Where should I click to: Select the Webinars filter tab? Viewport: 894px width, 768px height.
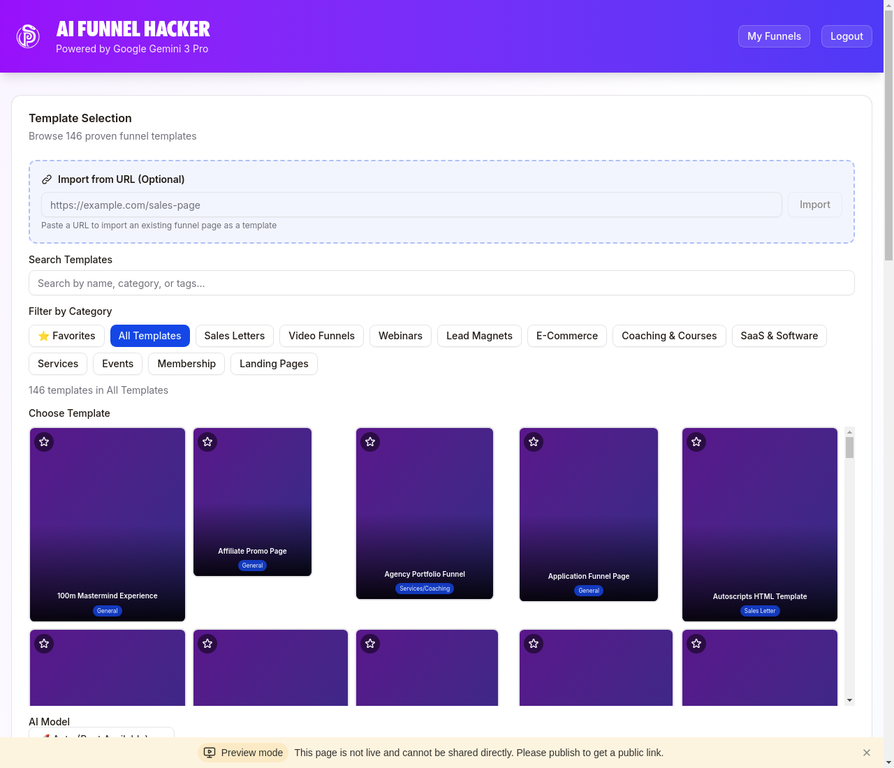[x=400, y=335]
